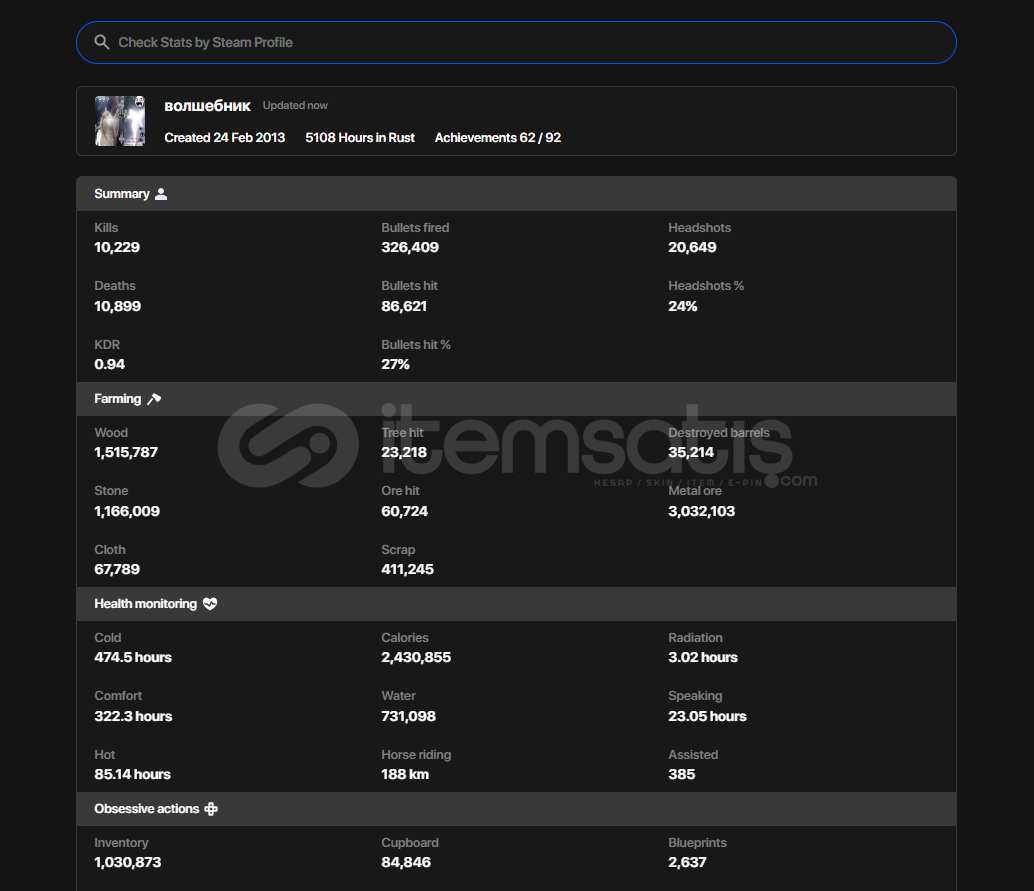
Task: Select Scrap value 411,245
Action: click(408, 569)
